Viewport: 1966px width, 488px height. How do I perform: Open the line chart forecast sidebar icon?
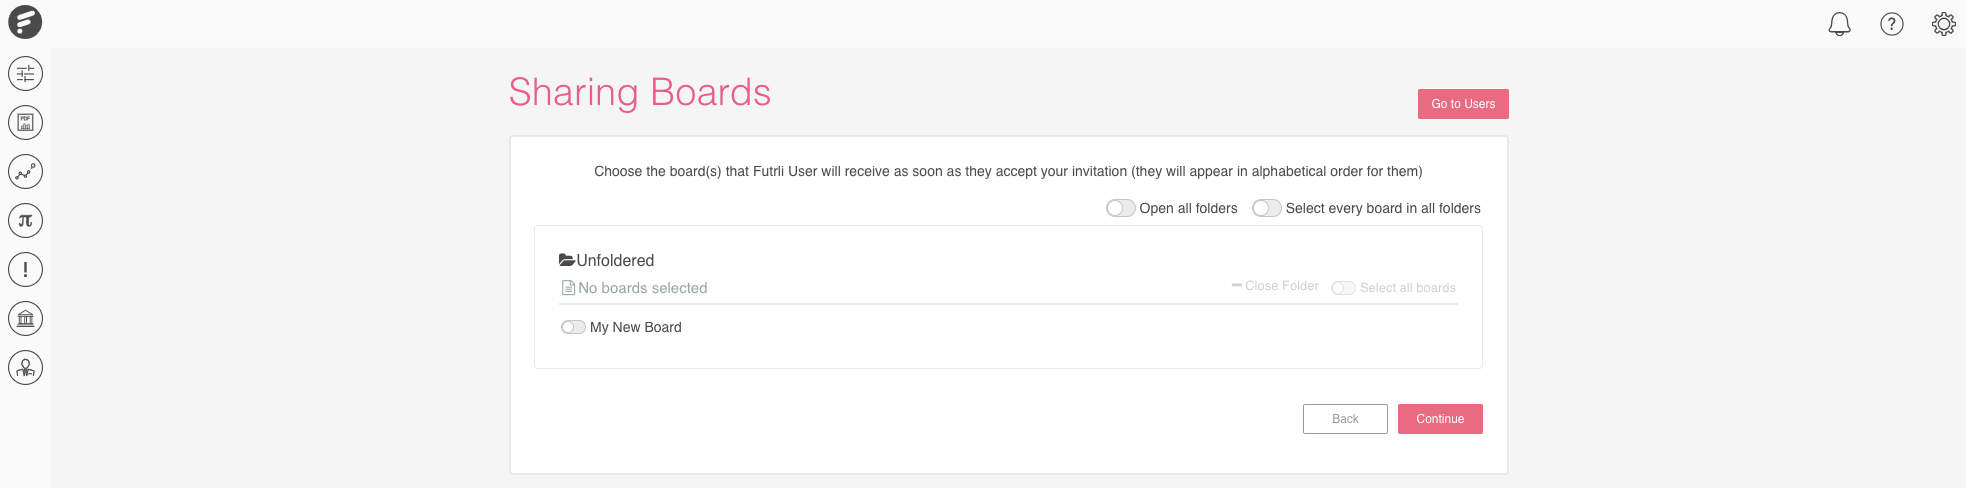pyautogui.click(x=25, y=171)
